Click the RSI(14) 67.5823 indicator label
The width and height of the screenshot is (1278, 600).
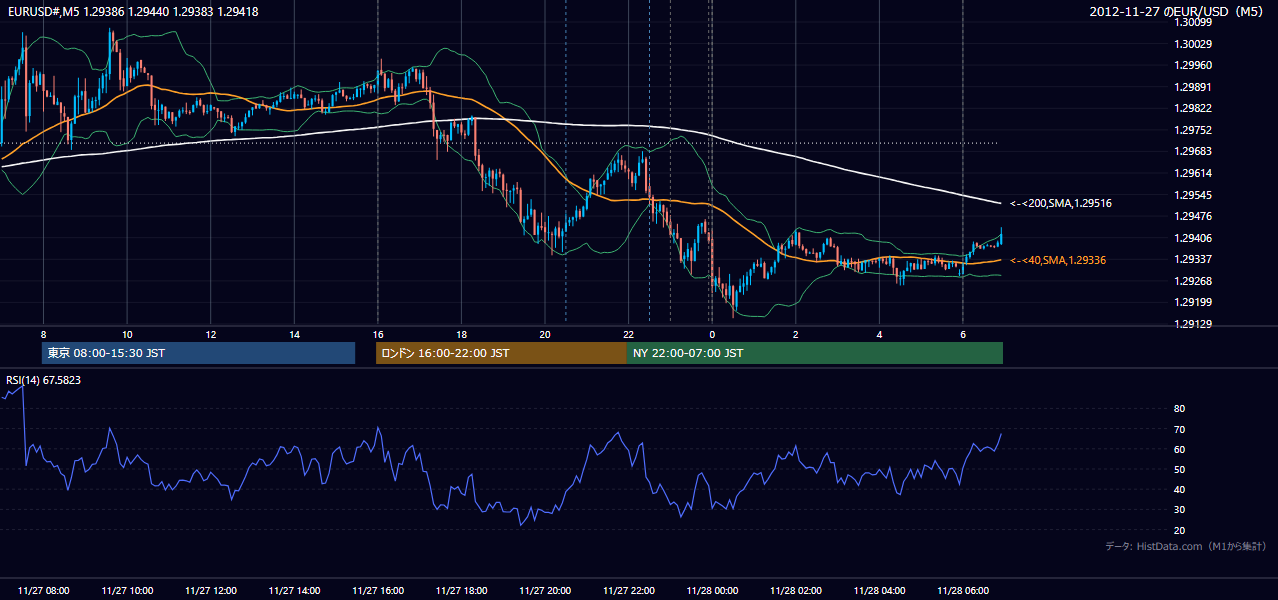[x=44, y=380]
